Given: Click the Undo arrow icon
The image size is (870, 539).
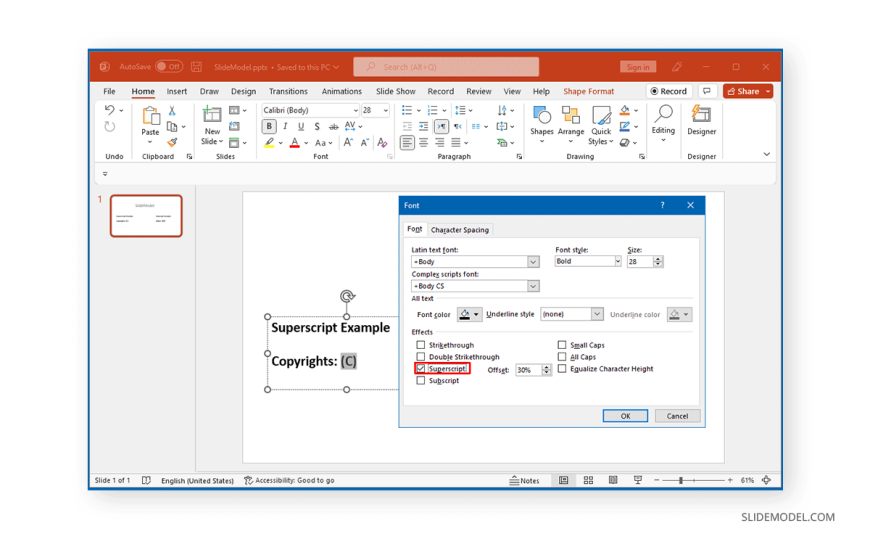Looking at the screenshot, I should (109, 110).
